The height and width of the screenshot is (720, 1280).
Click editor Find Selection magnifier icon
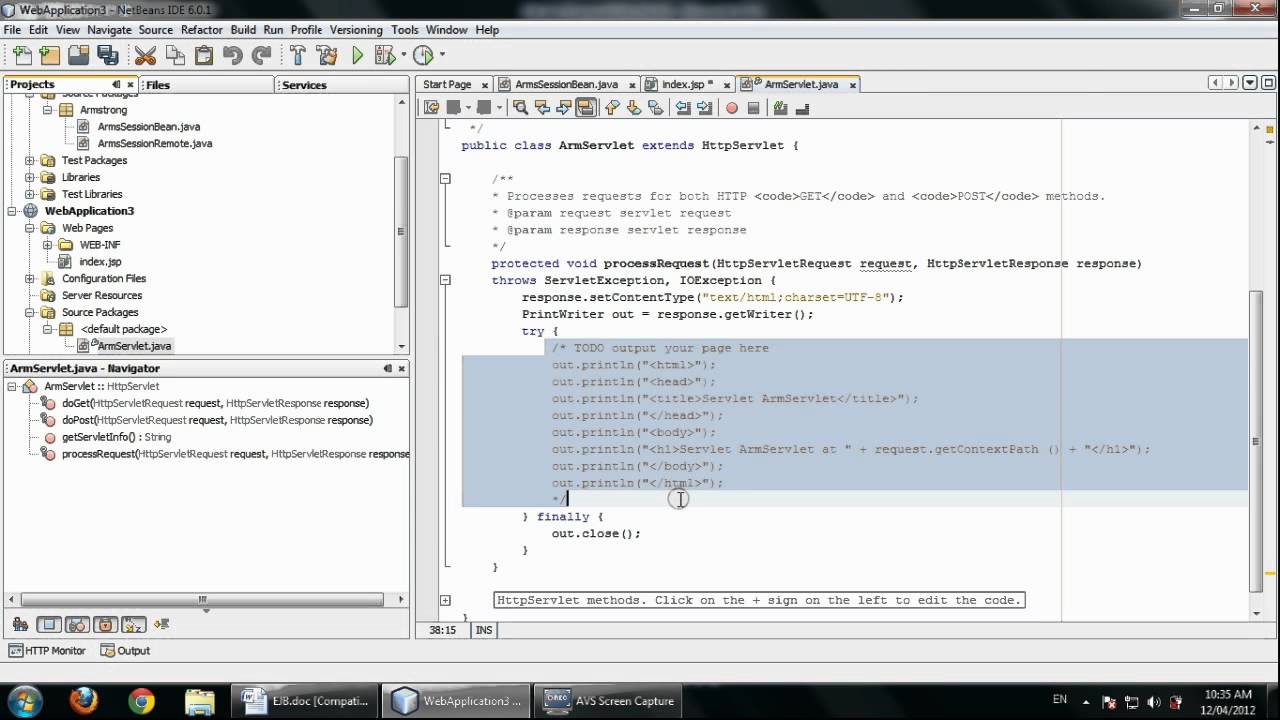(x=521, y=107)
